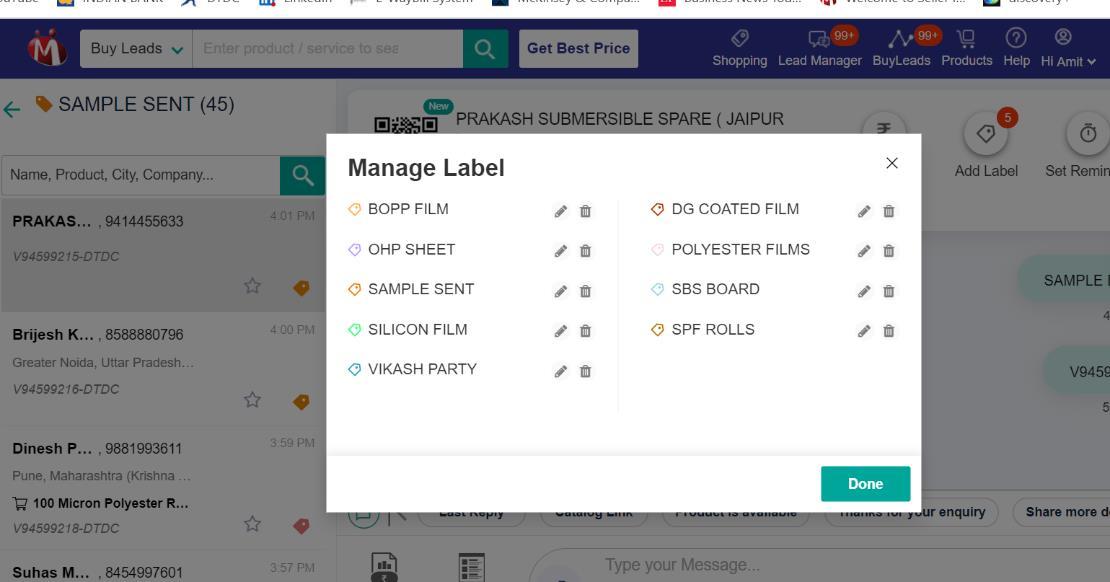Edit the SPF ROLLS label

(x=865, y=331)
